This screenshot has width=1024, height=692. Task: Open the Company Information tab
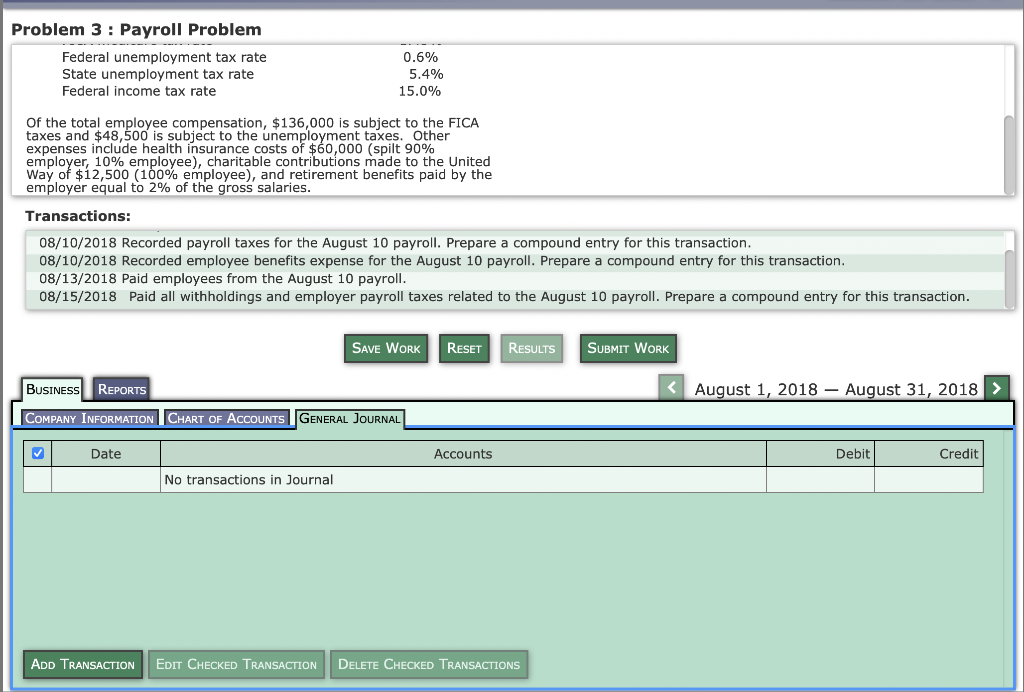click(87, 418)
